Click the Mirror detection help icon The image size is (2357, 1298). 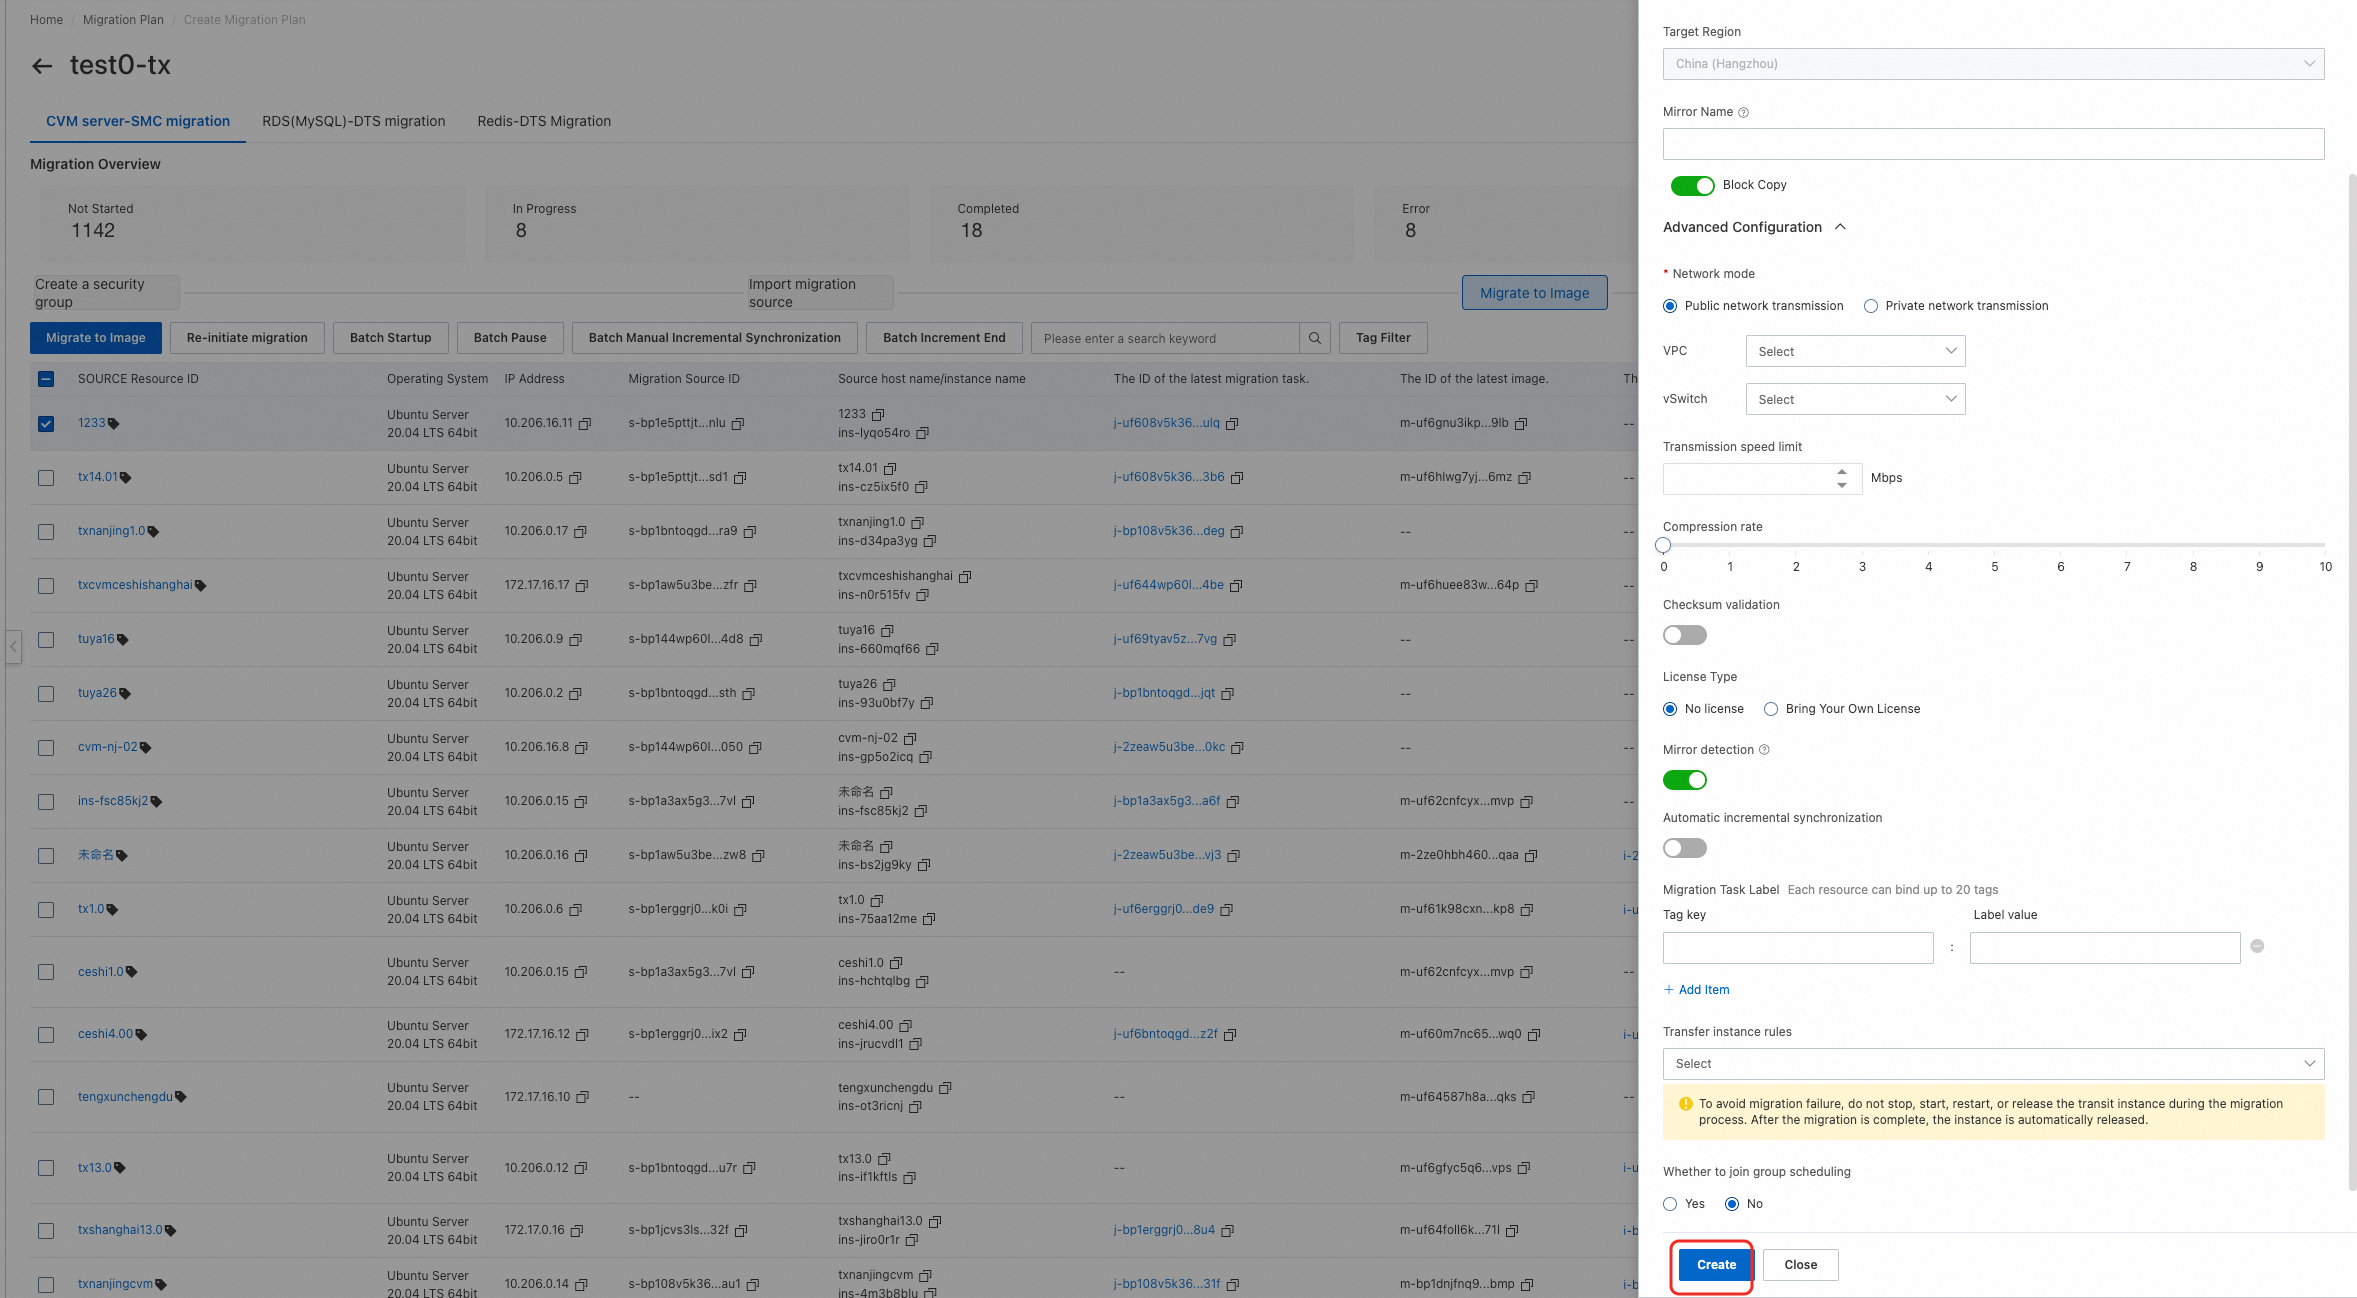click(x=1764, y=750)
